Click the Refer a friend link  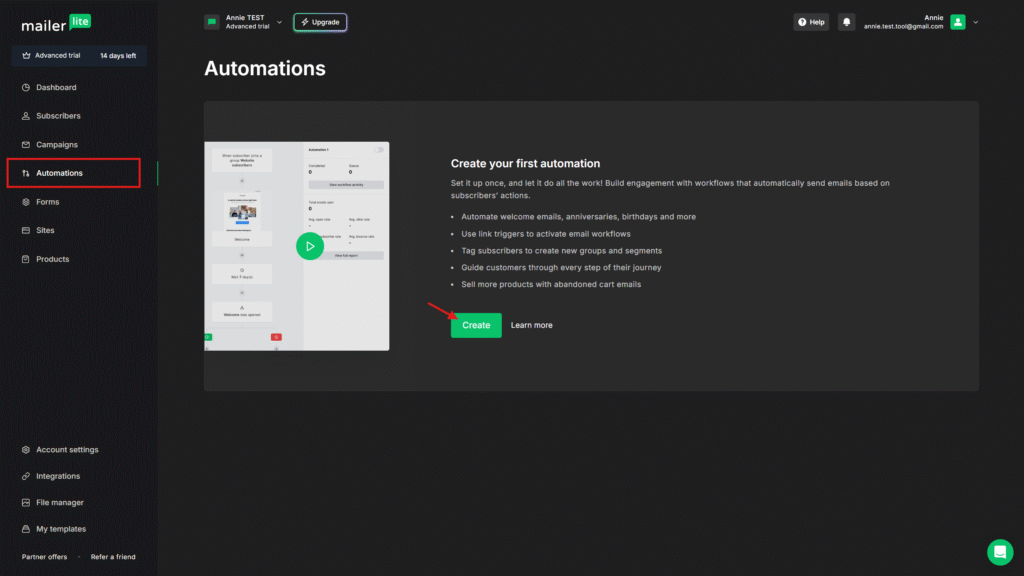[113, 557]
